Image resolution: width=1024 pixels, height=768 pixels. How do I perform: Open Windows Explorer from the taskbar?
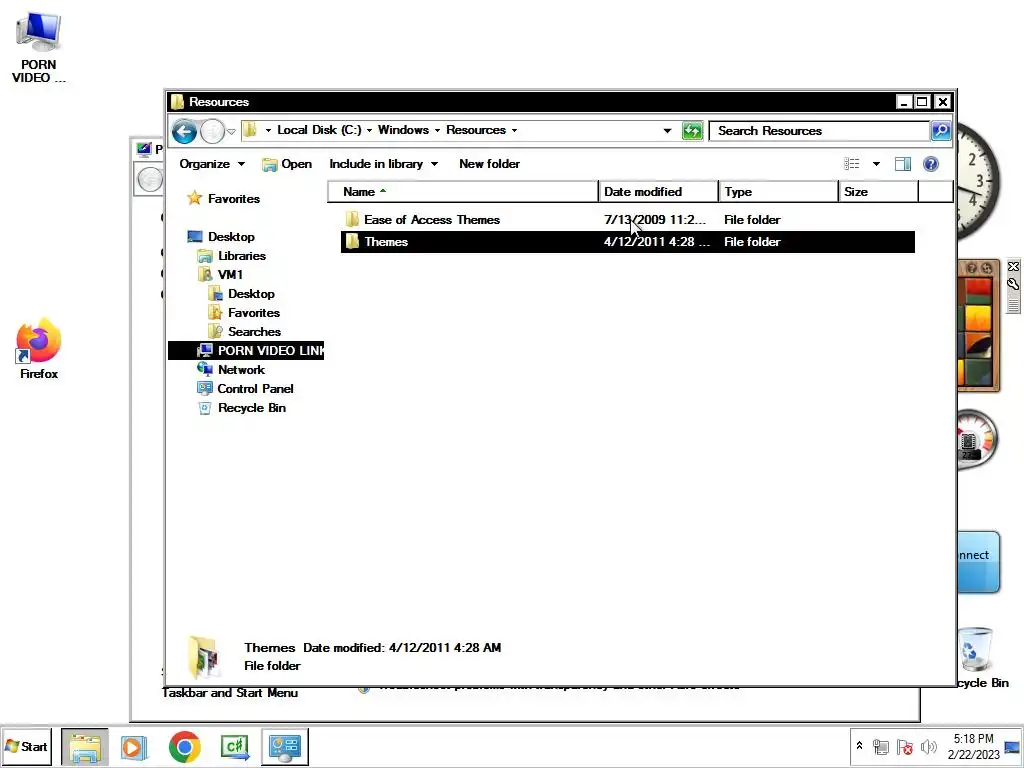[85, 746]
